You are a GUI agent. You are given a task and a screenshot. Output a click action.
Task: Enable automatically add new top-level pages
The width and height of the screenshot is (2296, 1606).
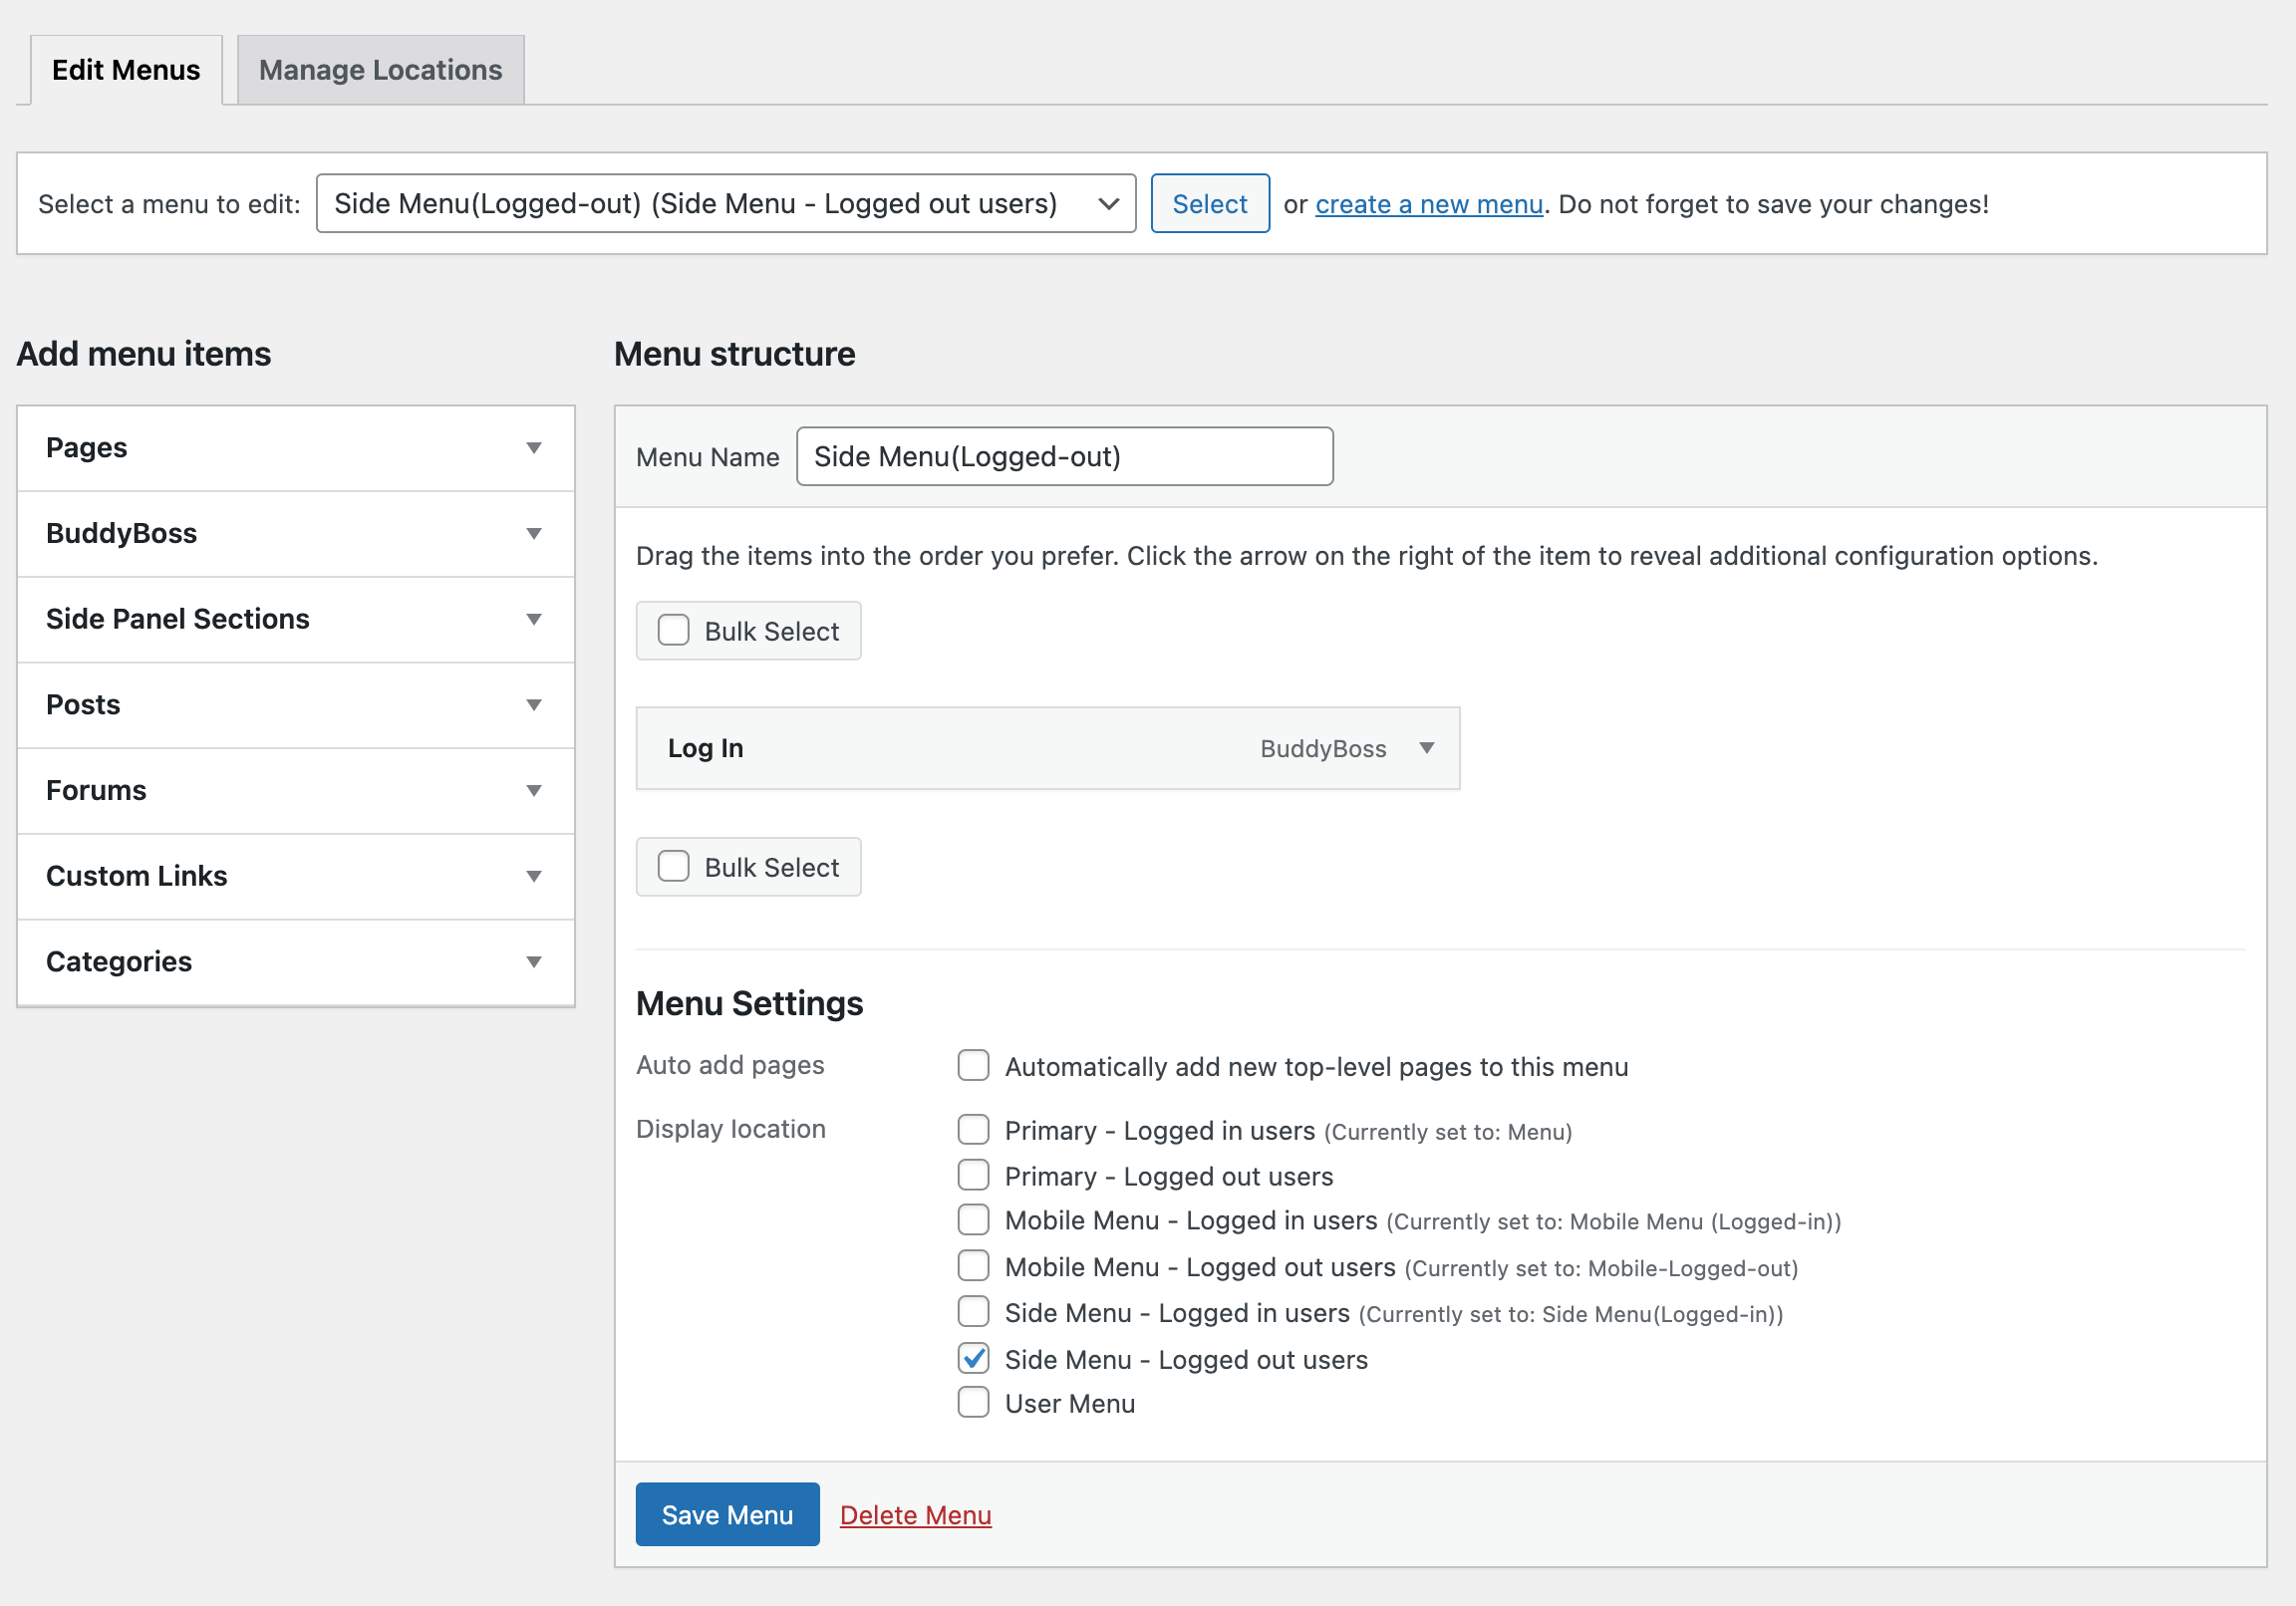pos(973,1066)
